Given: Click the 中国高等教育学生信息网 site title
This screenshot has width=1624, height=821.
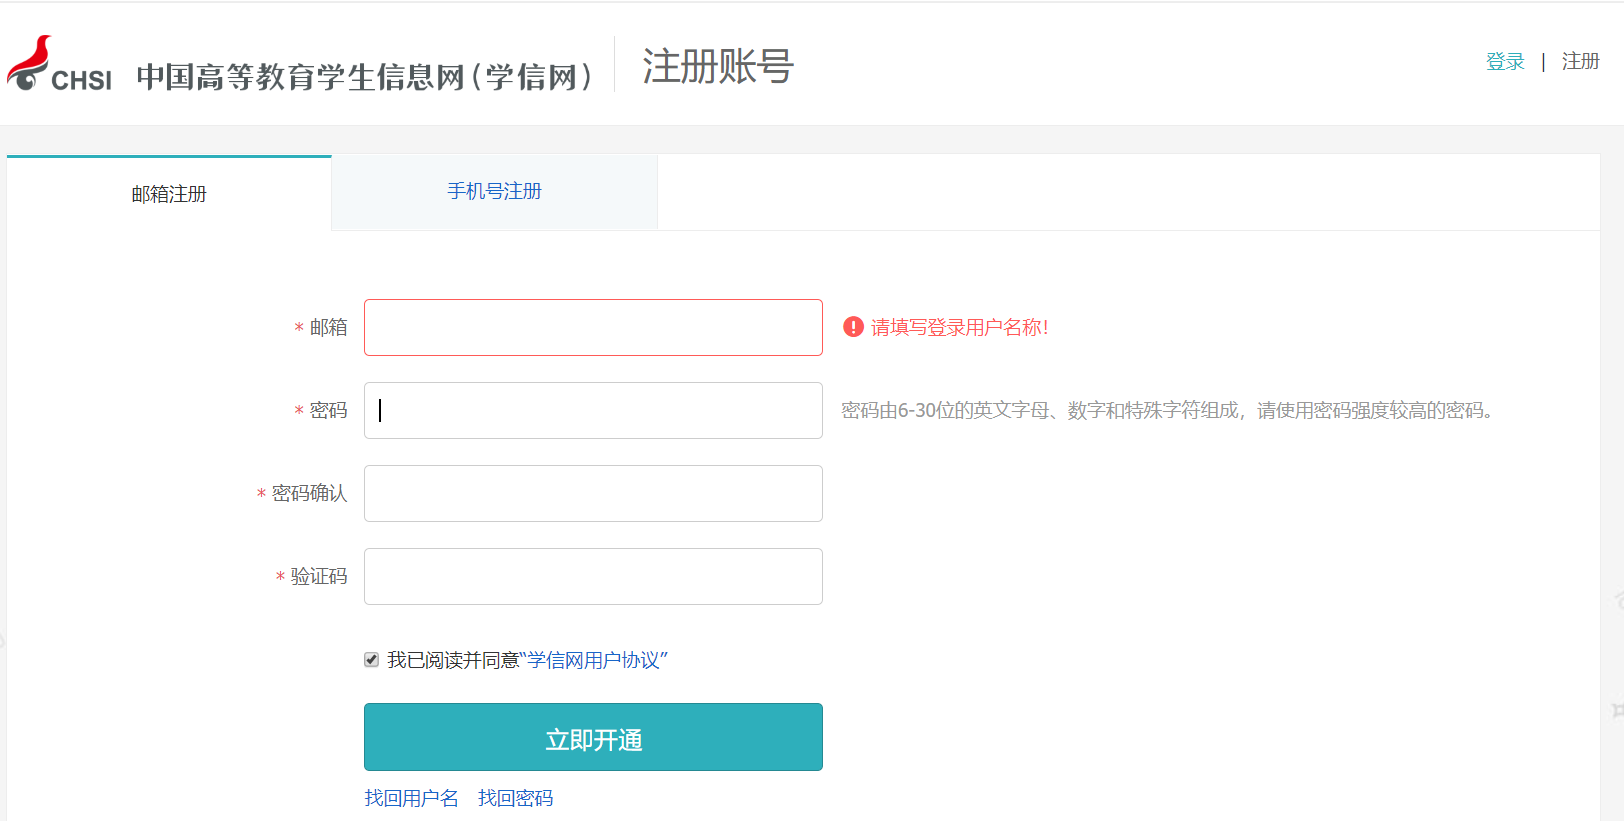Looking at the screenshot, I should pos(365,77).
